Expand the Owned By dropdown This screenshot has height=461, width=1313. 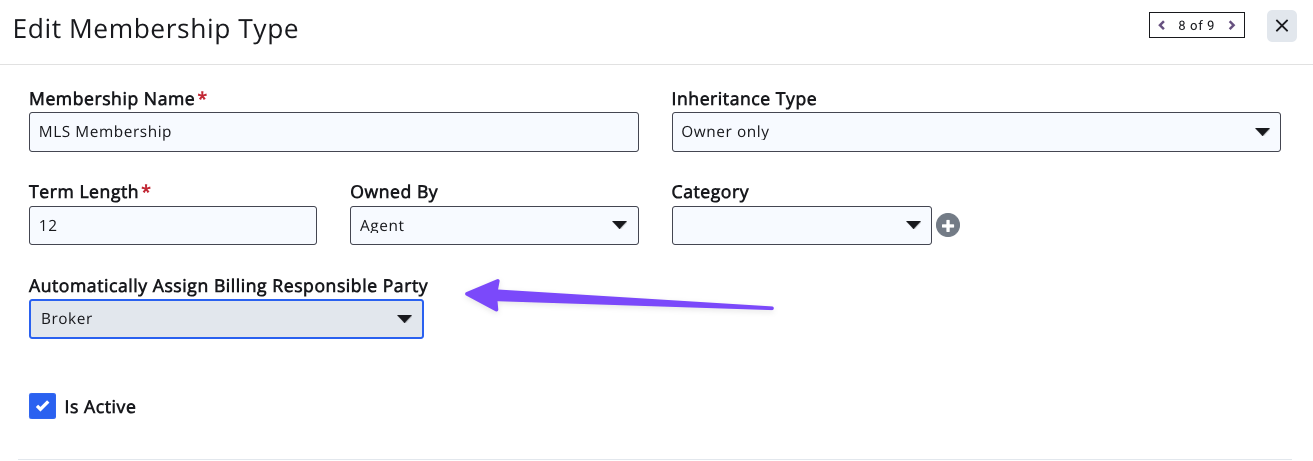coord(494,225)
